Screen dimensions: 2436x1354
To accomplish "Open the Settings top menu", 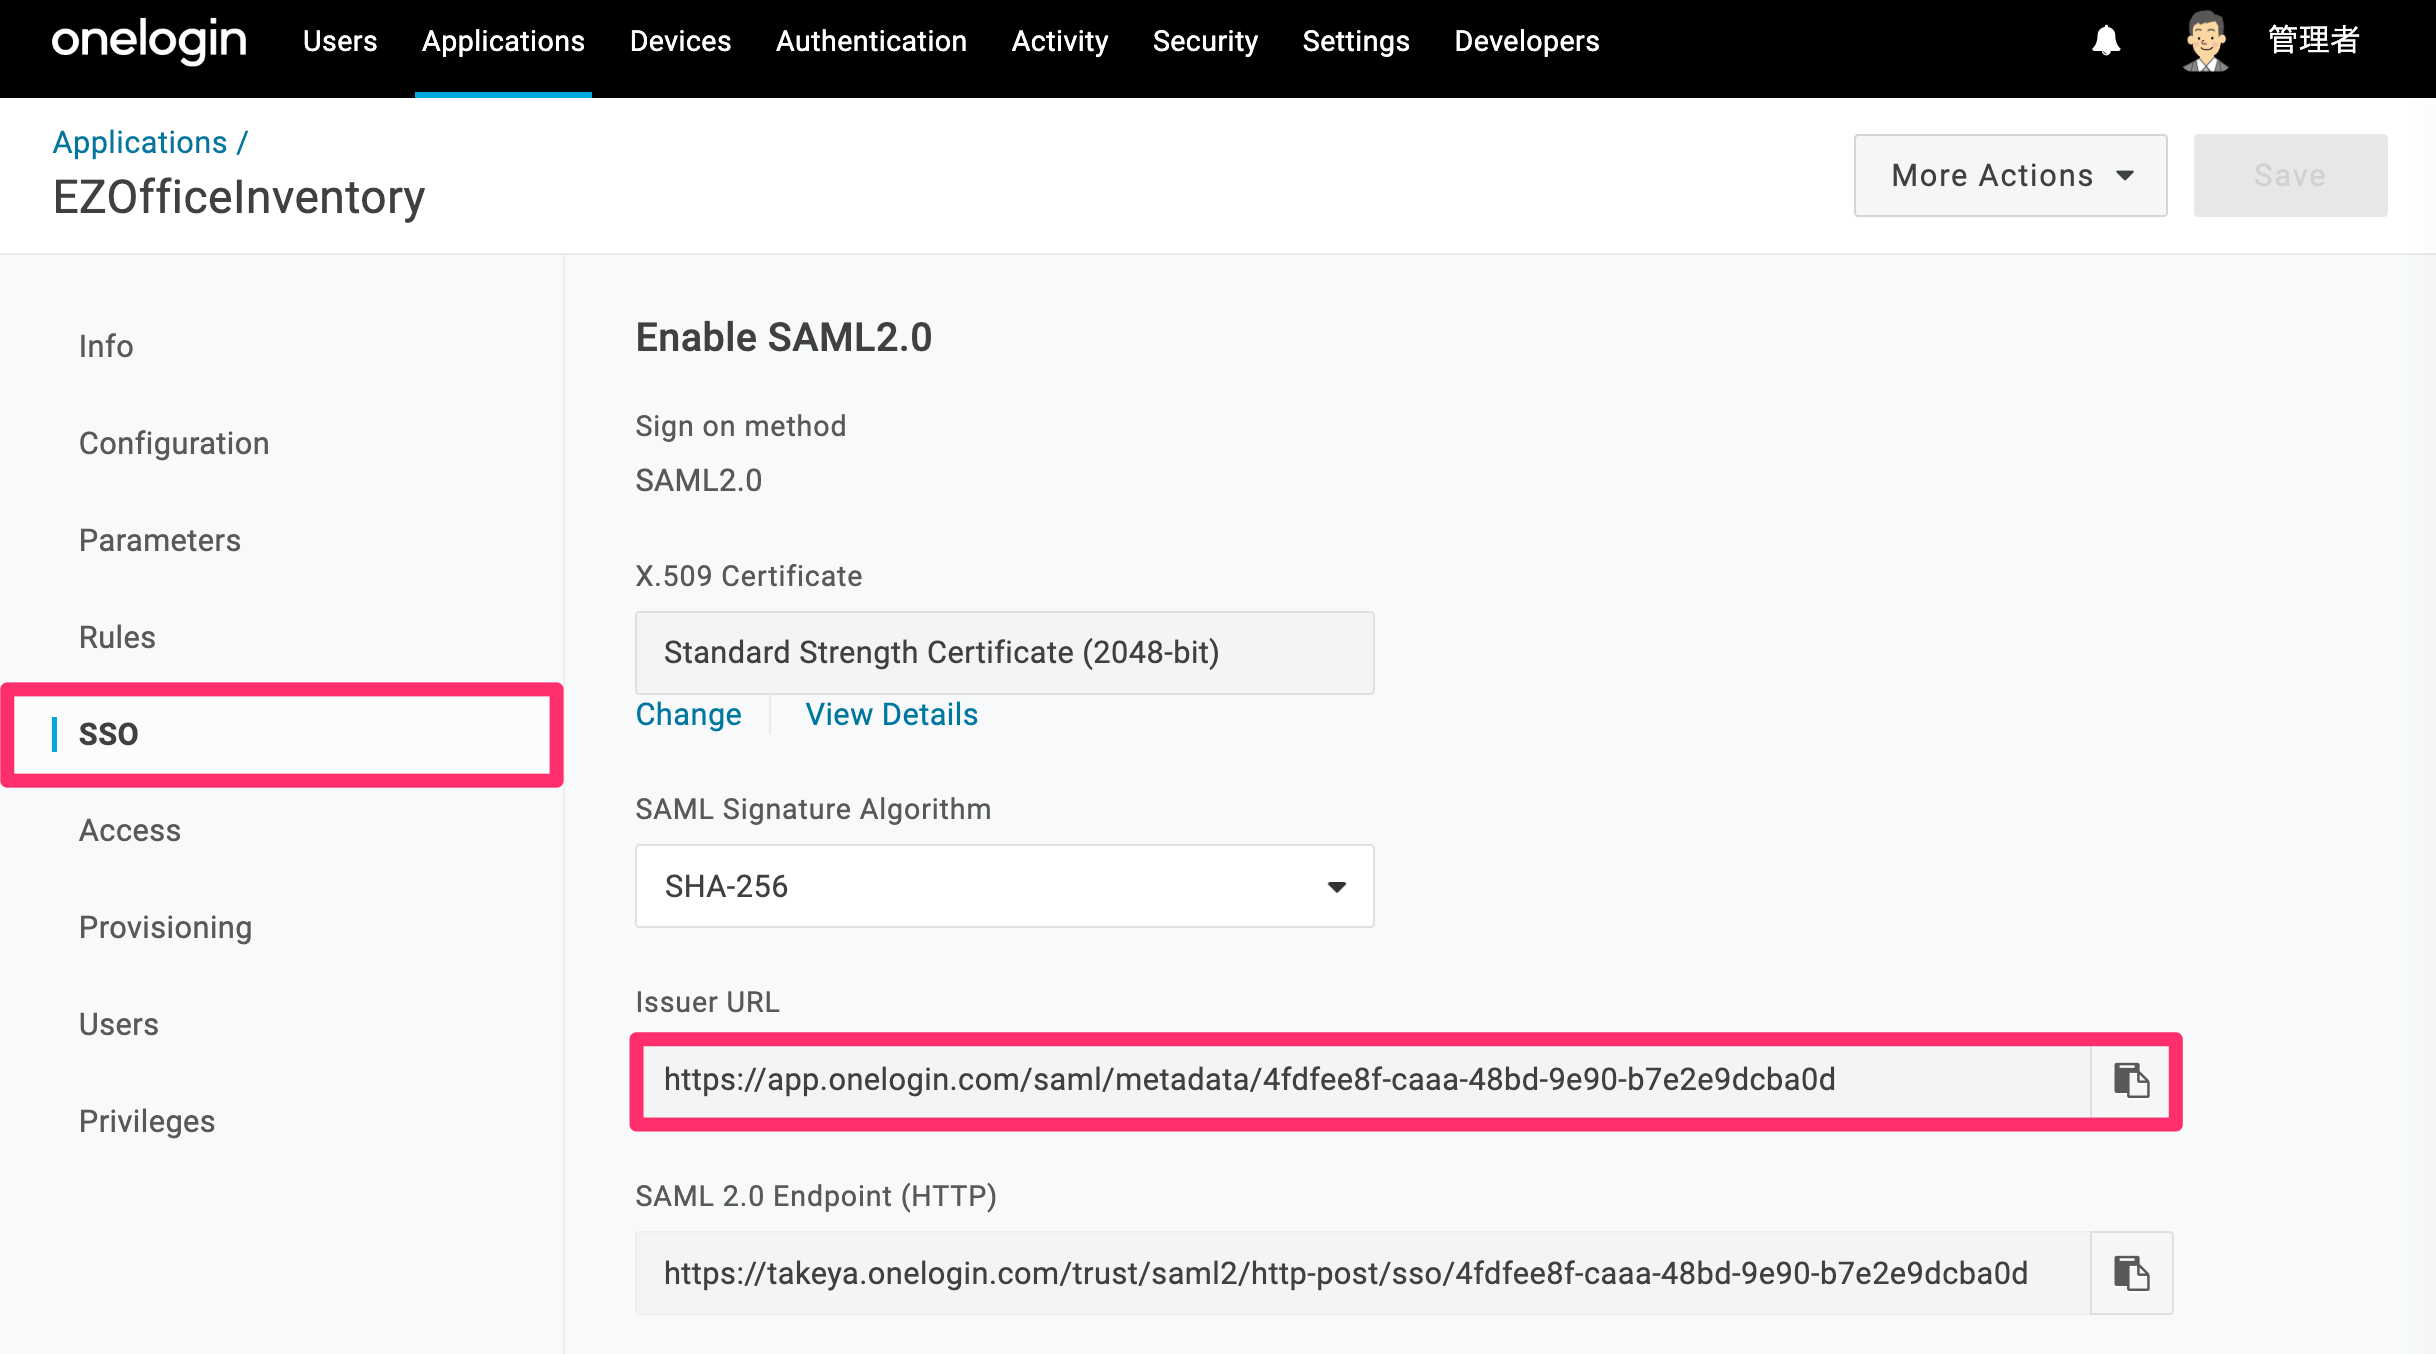I will pos(1355,41).
